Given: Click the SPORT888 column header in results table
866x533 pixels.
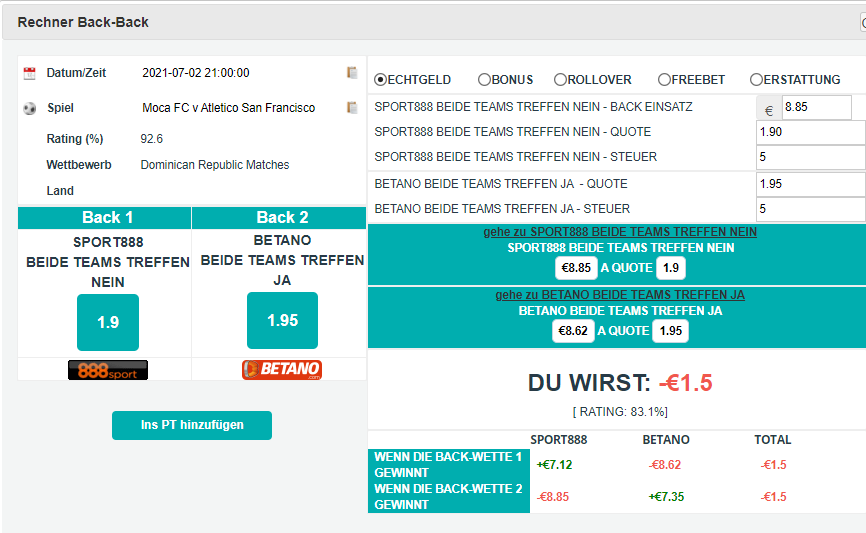Looking at the screenshot, I should tap(558, 440).
